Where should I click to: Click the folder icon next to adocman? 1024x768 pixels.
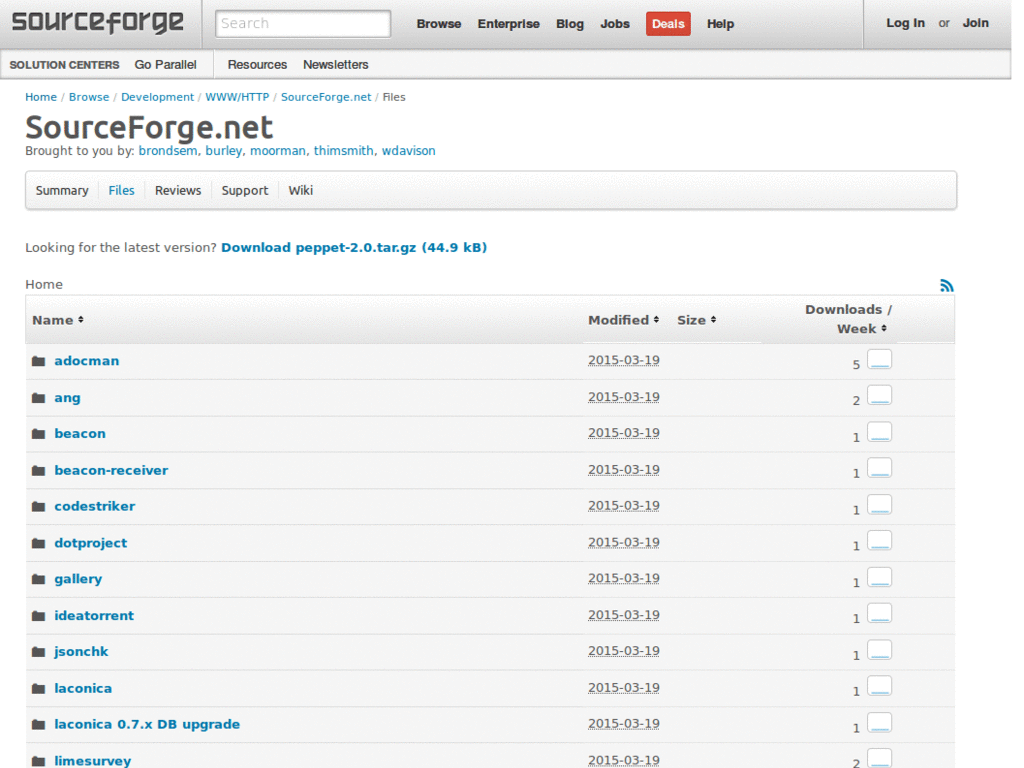pos(39,361)
